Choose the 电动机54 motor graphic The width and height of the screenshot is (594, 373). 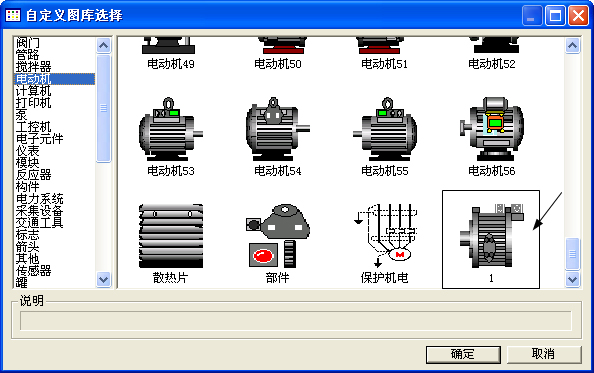click(278, 130)
